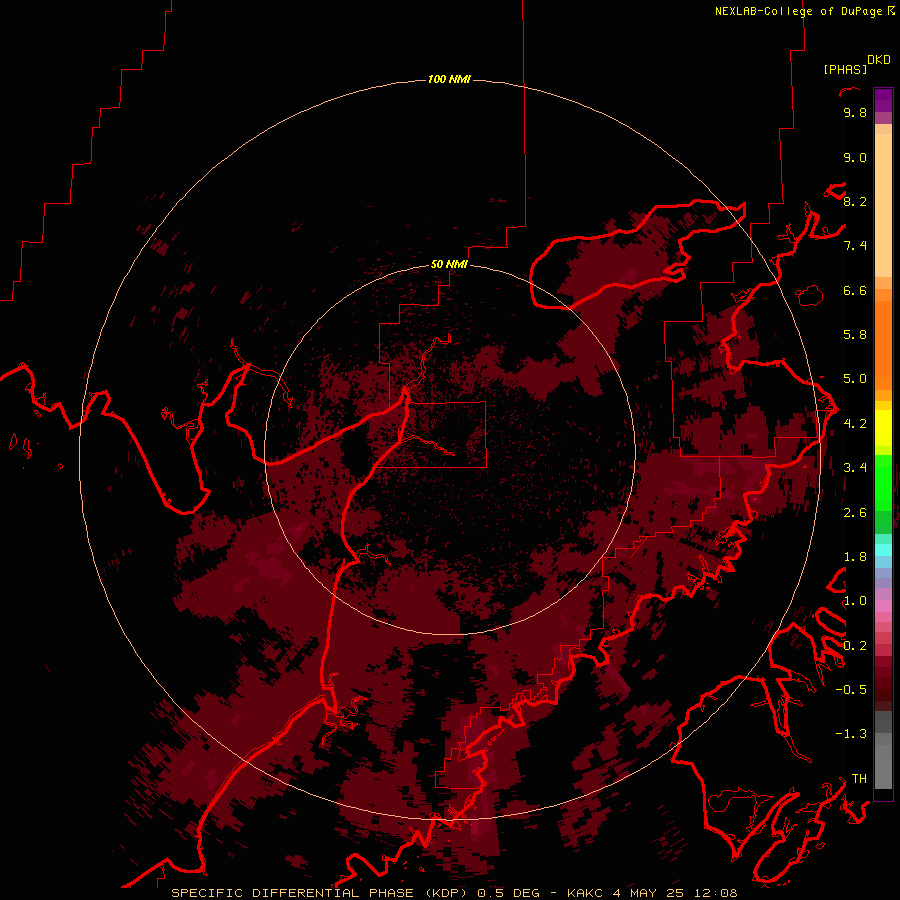The height and width of the screenshot is (900, 900).
Task: Click the -0.5 legend value
Action: pos(851,690)
